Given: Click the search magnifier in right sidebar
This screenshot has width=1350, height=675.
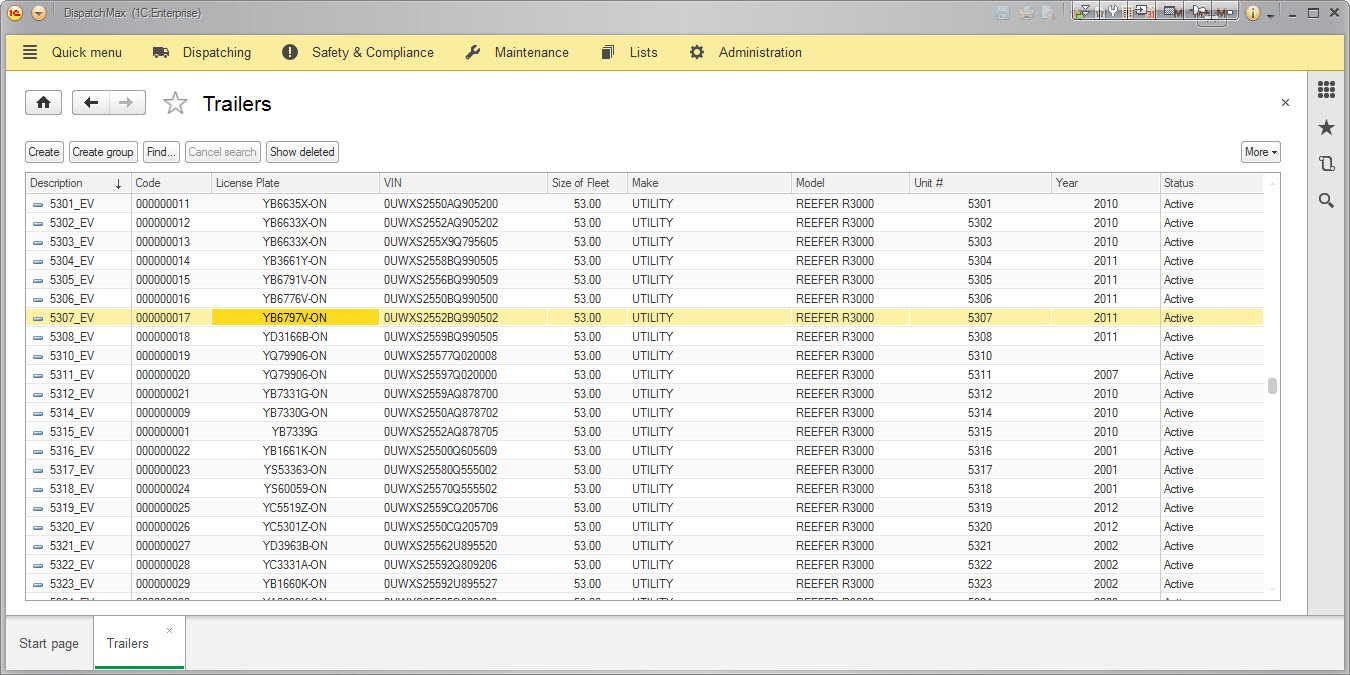Looking at the screenshot, I should tap(1326, 201).
